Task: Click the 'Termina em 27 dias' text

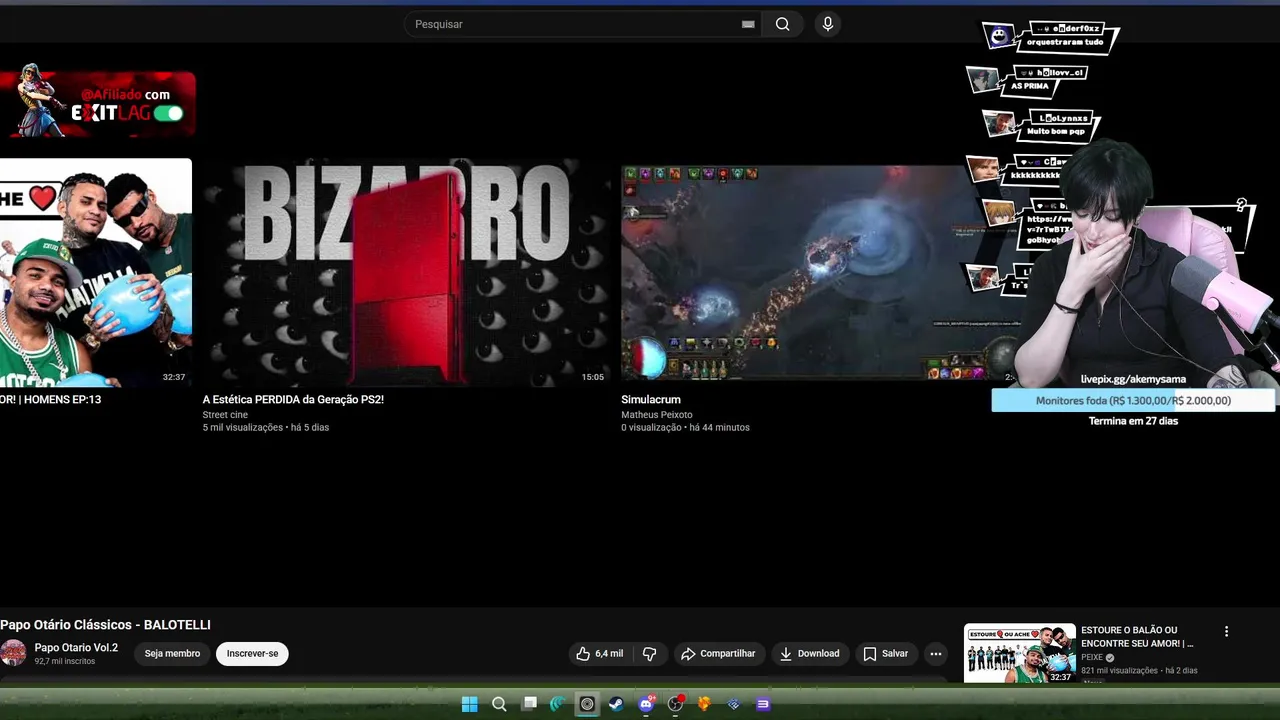Action: pyautogui.click(x=1133, y=421)
